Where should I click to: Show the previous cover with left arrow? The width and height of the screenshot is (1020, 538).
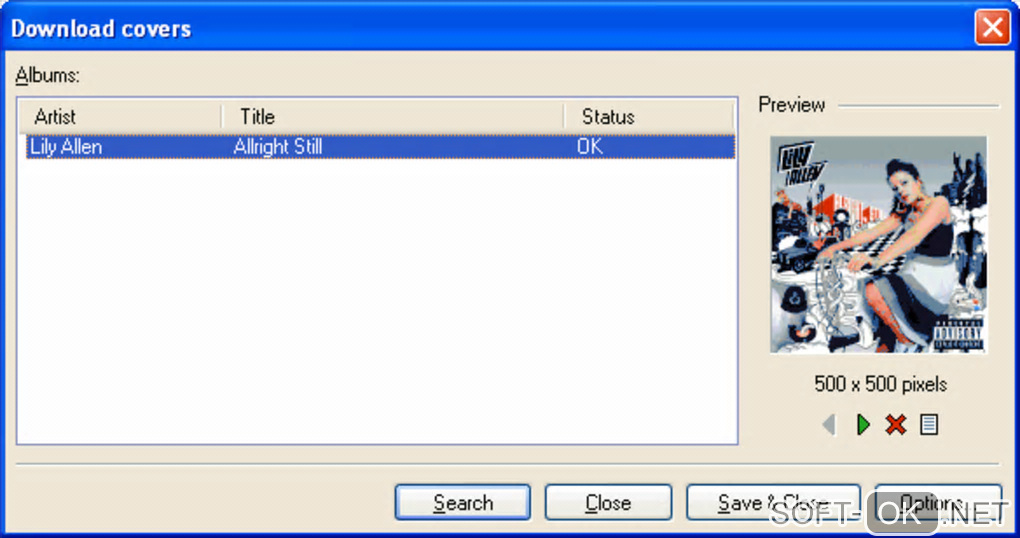pyautogui.click(x=829, y=425)
